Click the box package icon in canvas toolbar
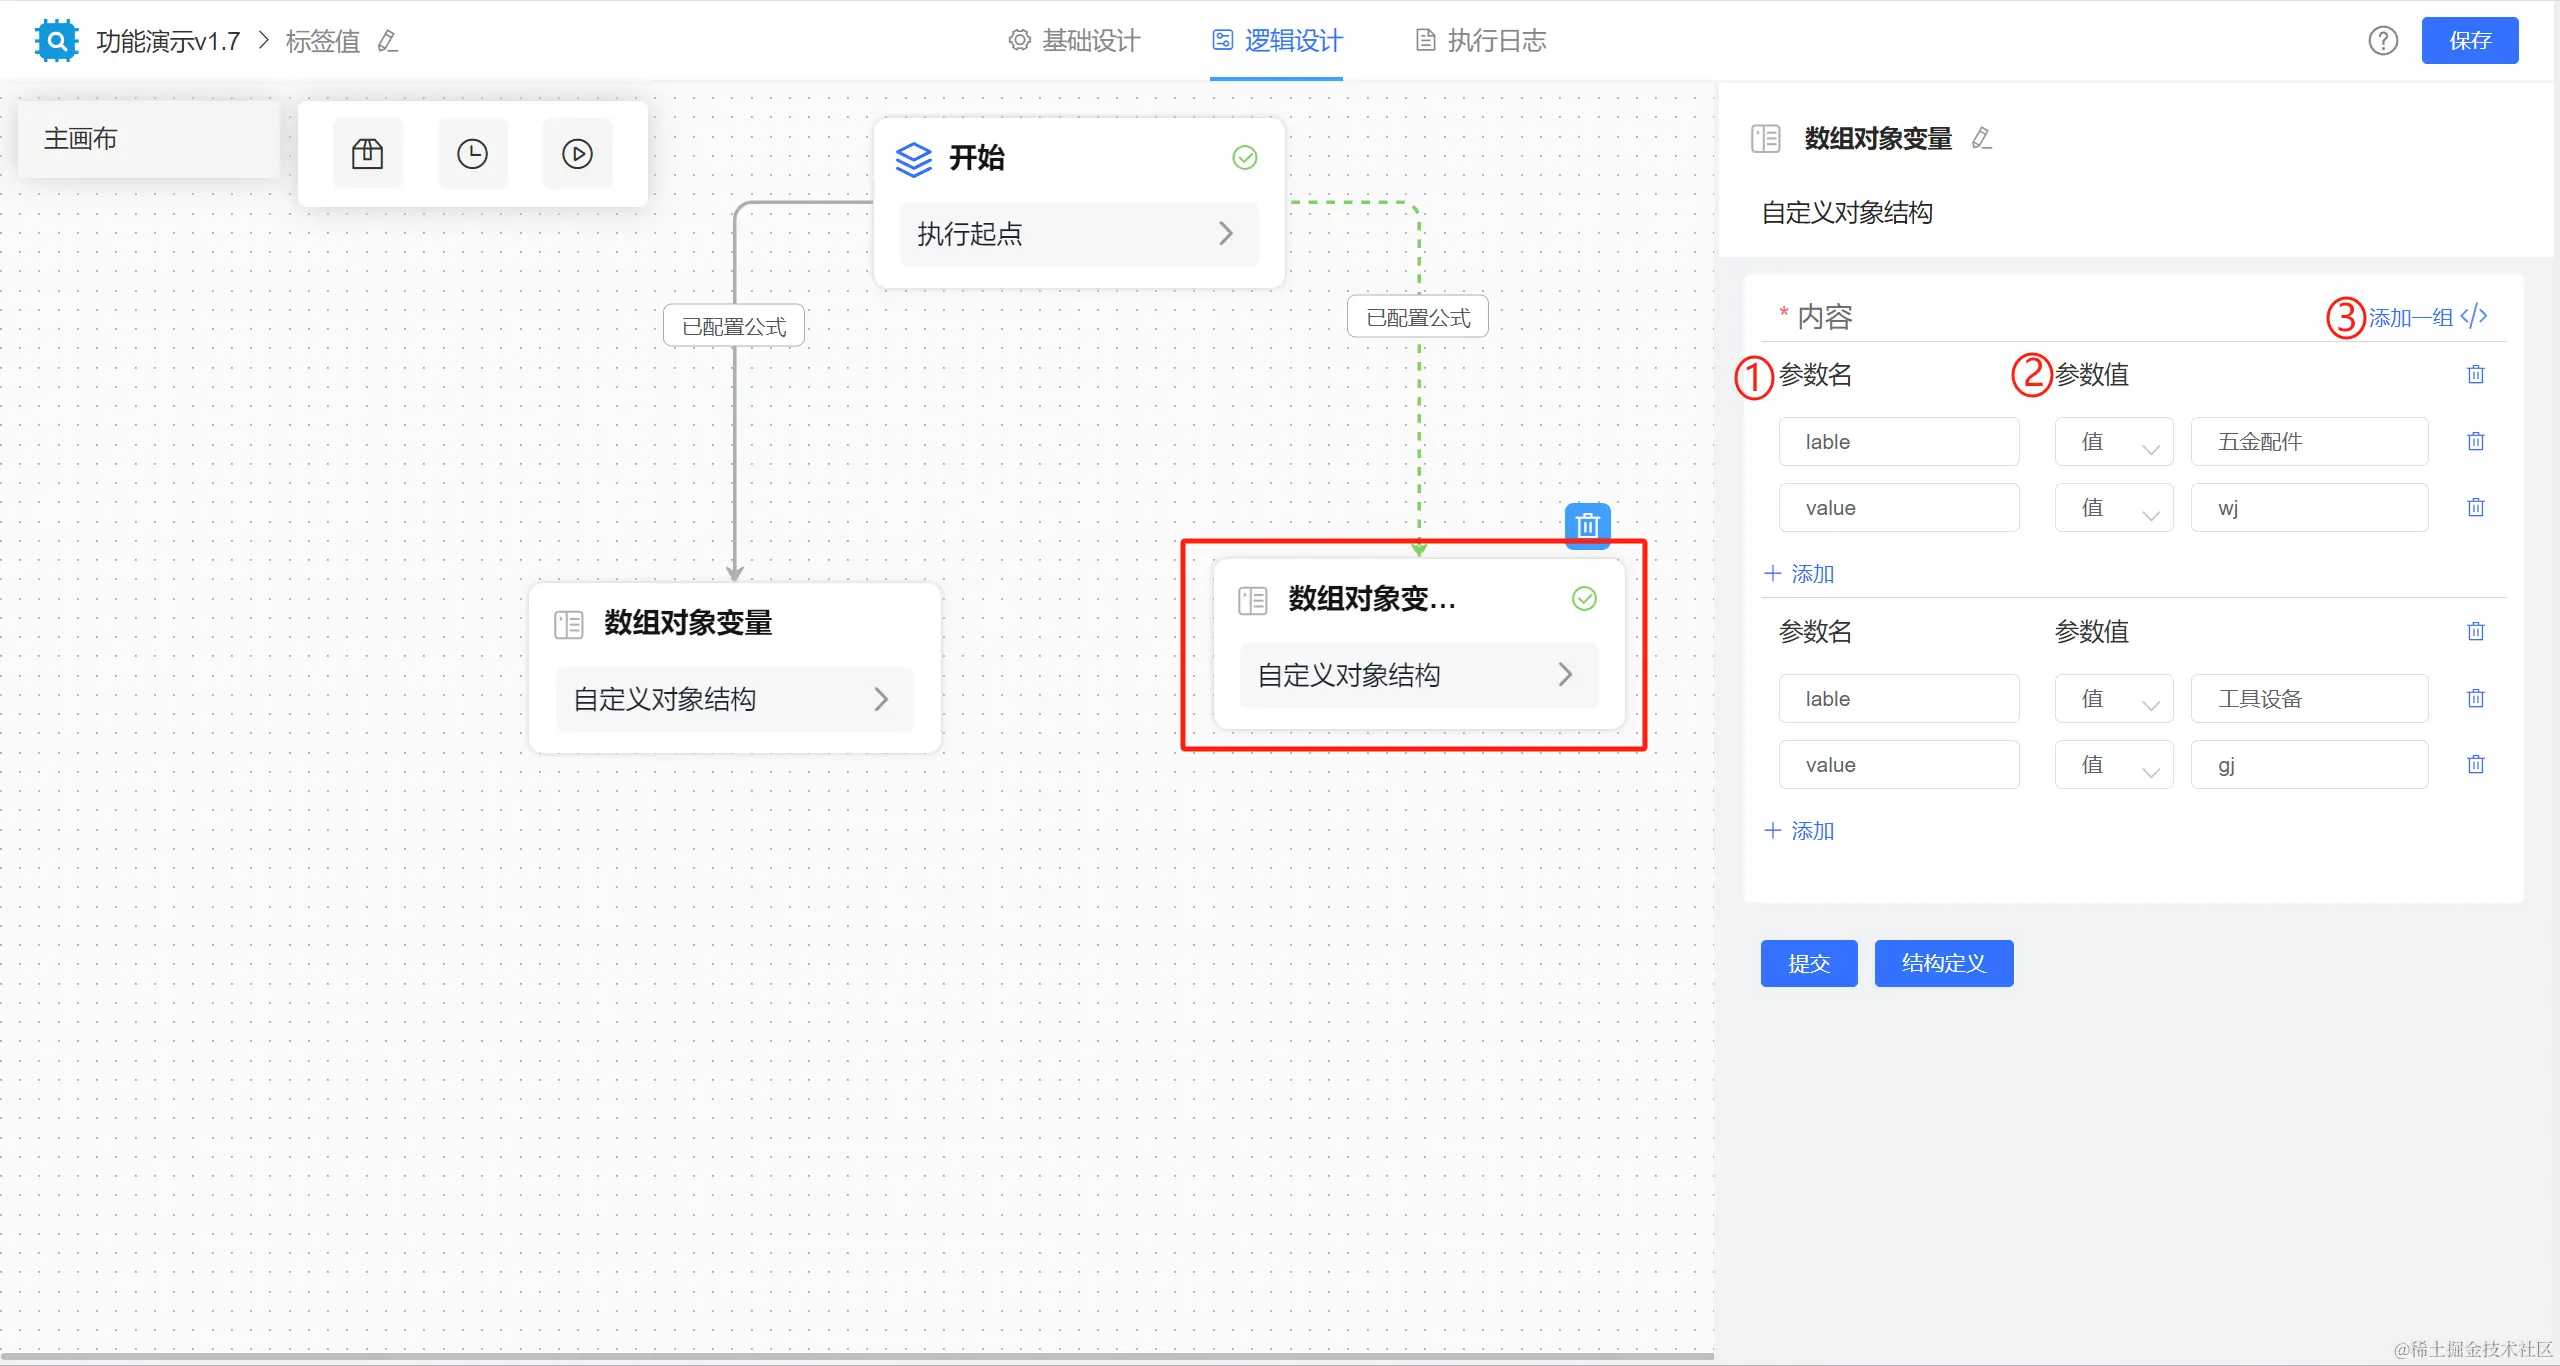This screenshot has height=1366, width=2560. [x=367, y=153]
